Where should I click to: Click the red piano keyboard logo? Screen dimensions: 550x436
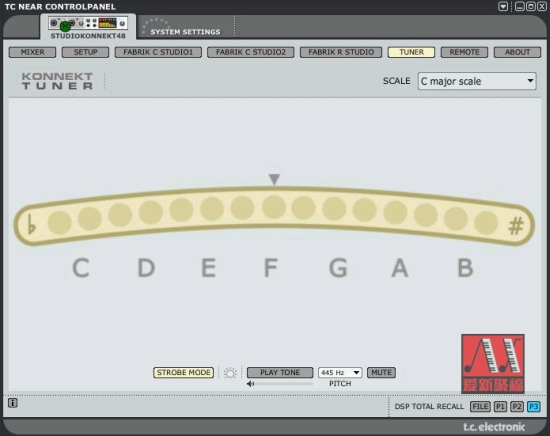[493, 364]
